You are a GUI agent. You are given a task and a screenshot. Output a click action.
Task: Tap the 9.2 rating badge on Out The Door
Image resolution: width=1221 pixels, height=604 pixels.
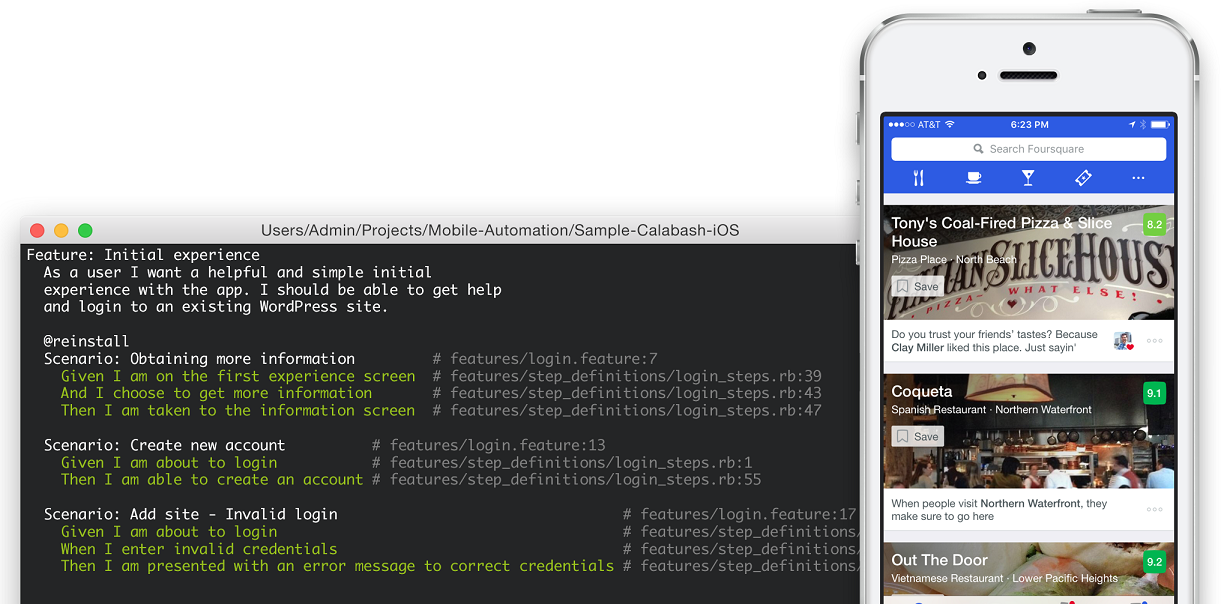click(1154, 562)
